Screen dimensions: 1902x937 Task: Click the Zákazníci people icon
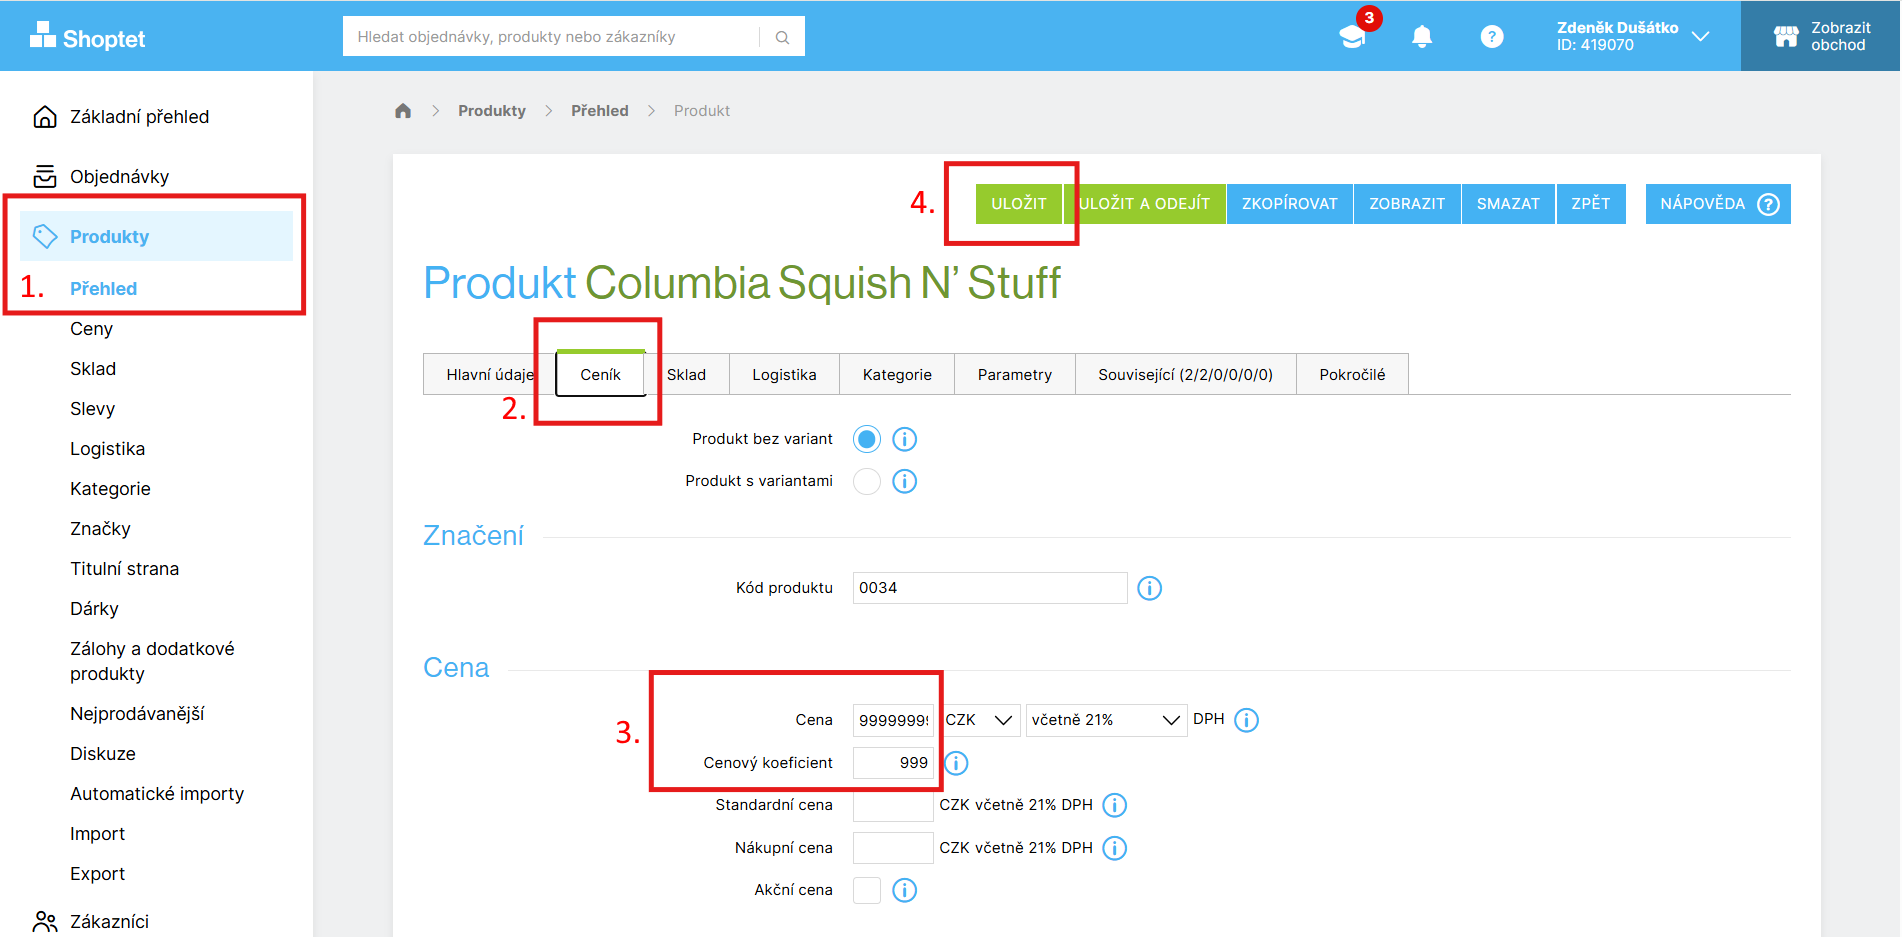tap(45, 922)
